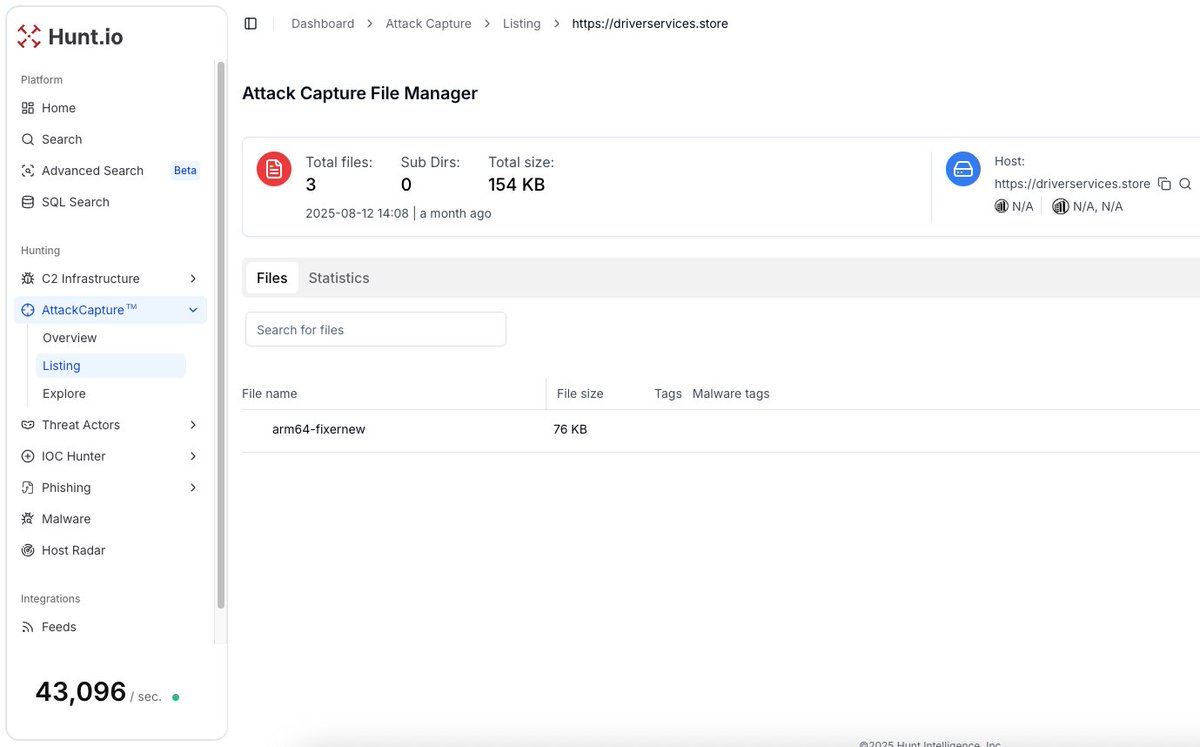
Task: Click the Tags column header
Action: (668, 394)
